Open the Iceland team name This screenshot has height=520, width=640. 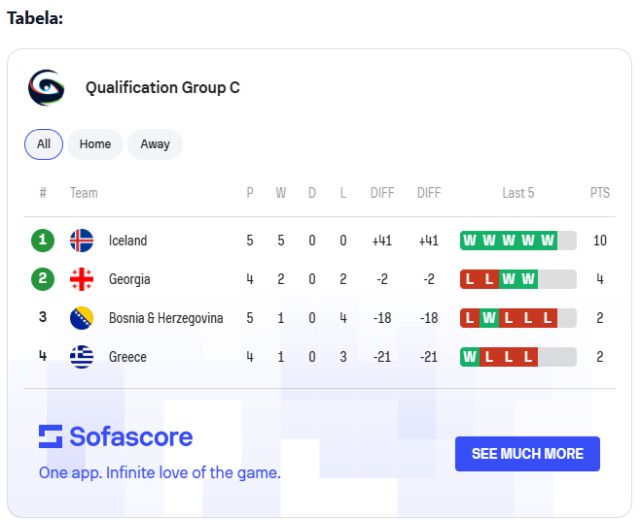(x=128, y=240)
